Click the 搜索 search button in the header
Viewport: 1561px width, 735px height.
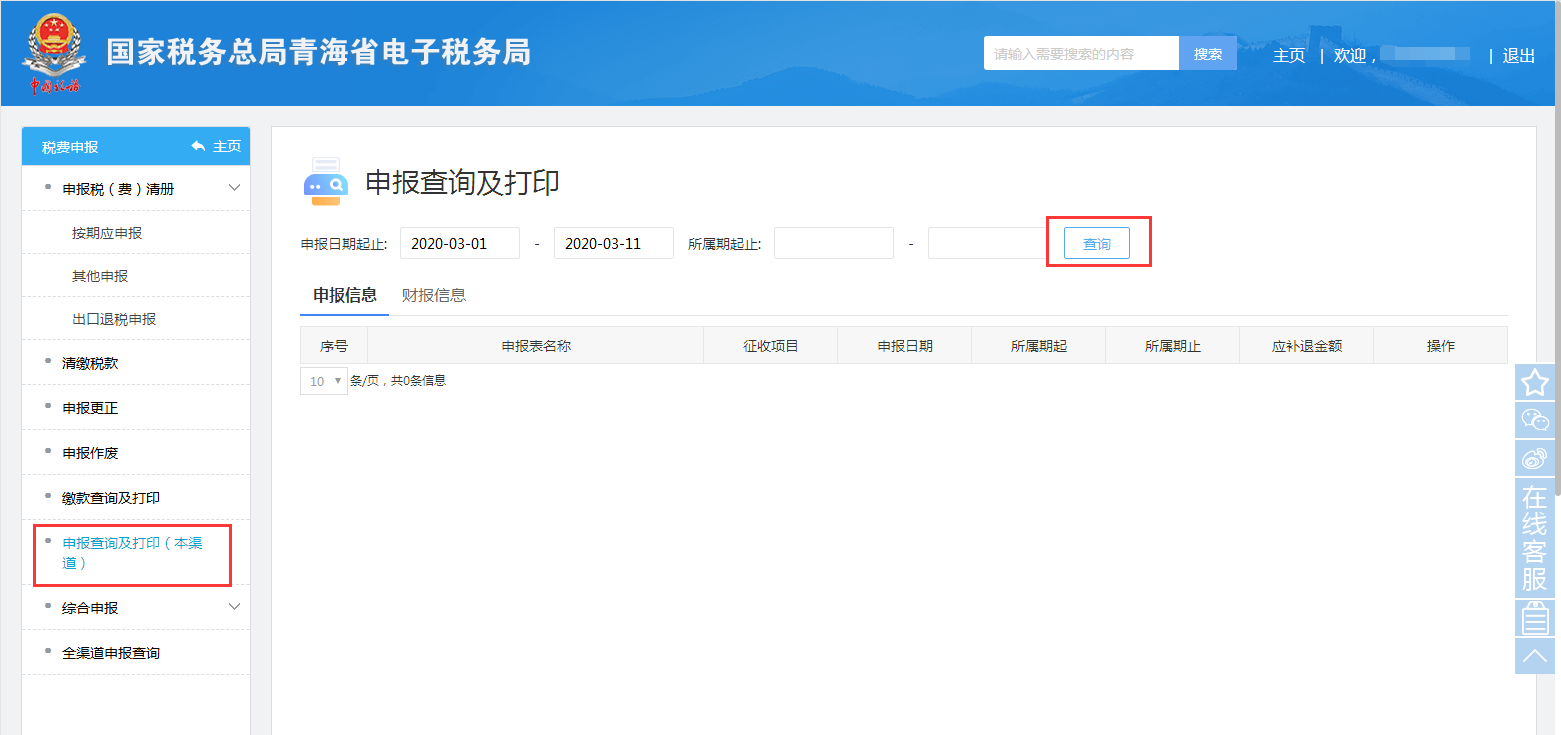tap(1208, 54)
